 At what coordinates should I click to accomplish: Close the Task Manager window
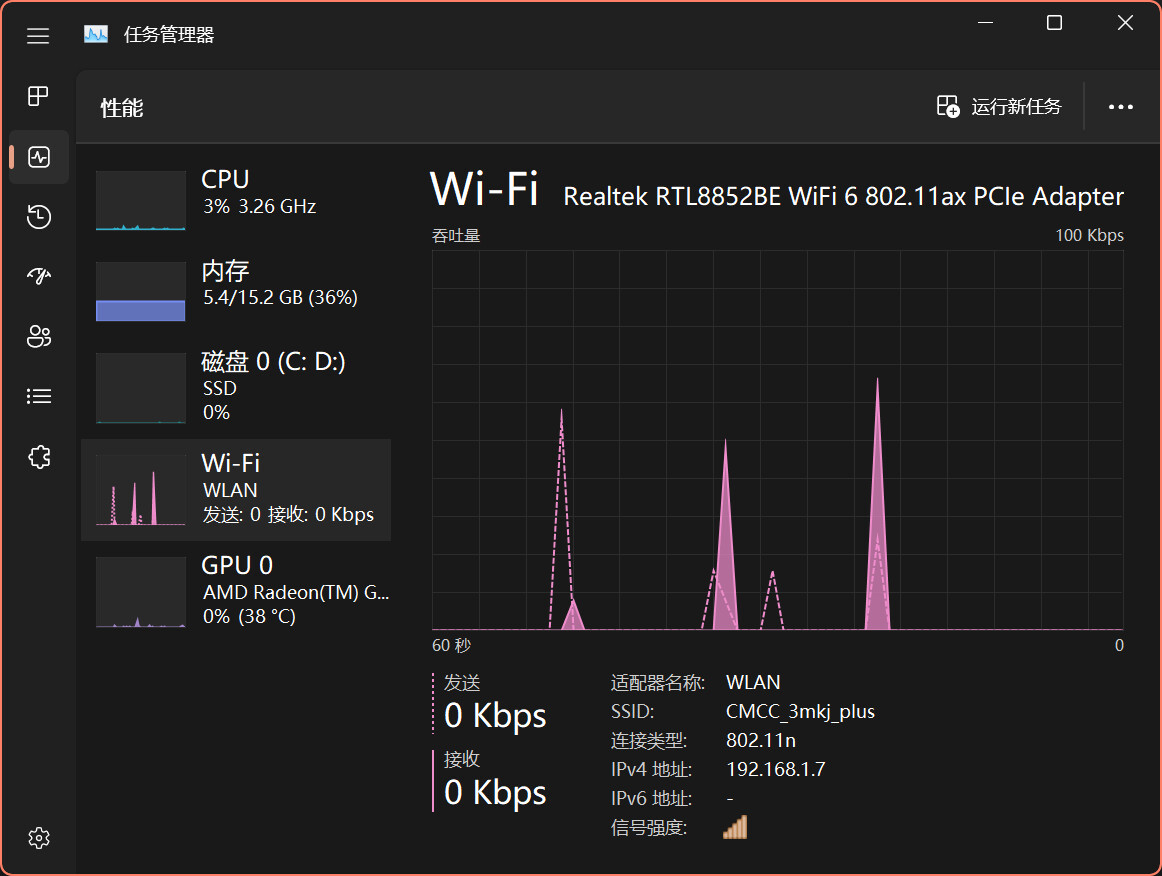point(1125,23)
